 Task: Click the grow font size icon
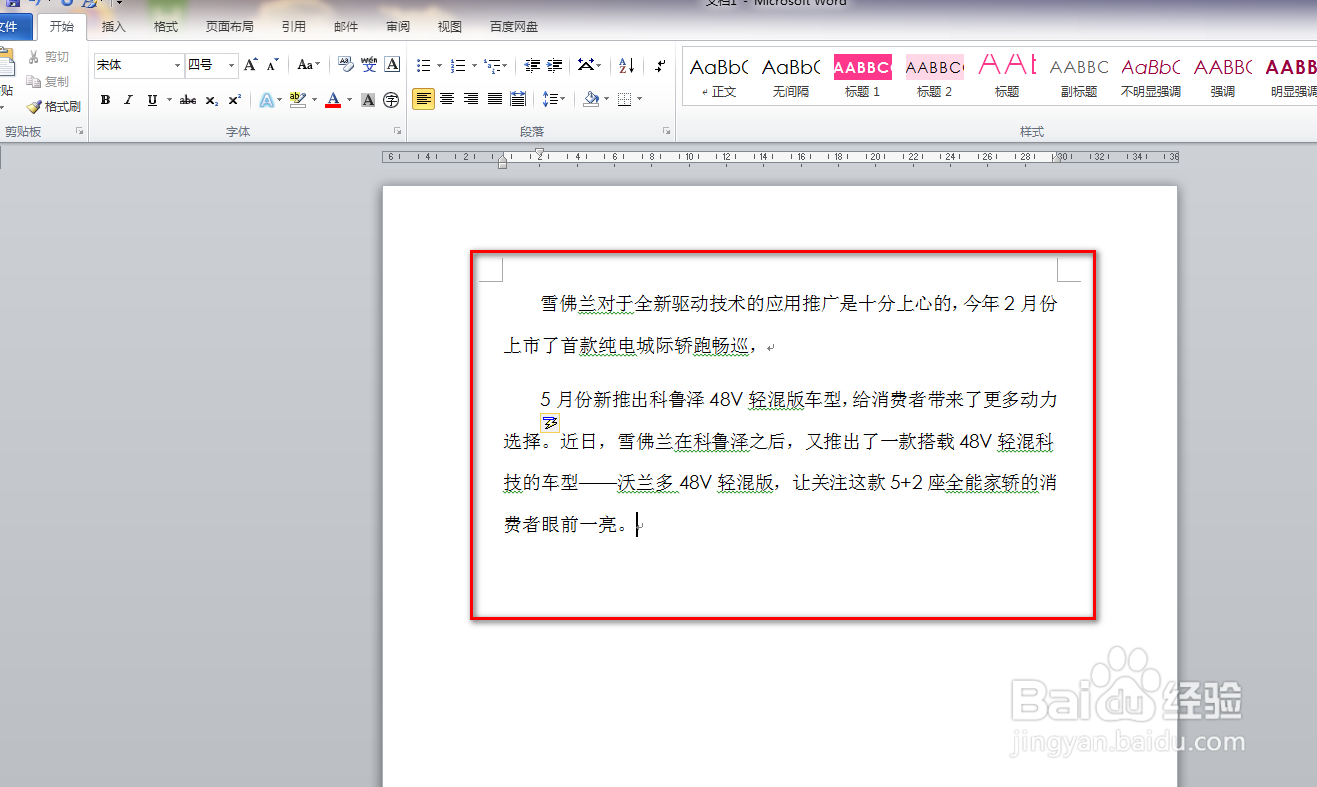coord(250,65)
